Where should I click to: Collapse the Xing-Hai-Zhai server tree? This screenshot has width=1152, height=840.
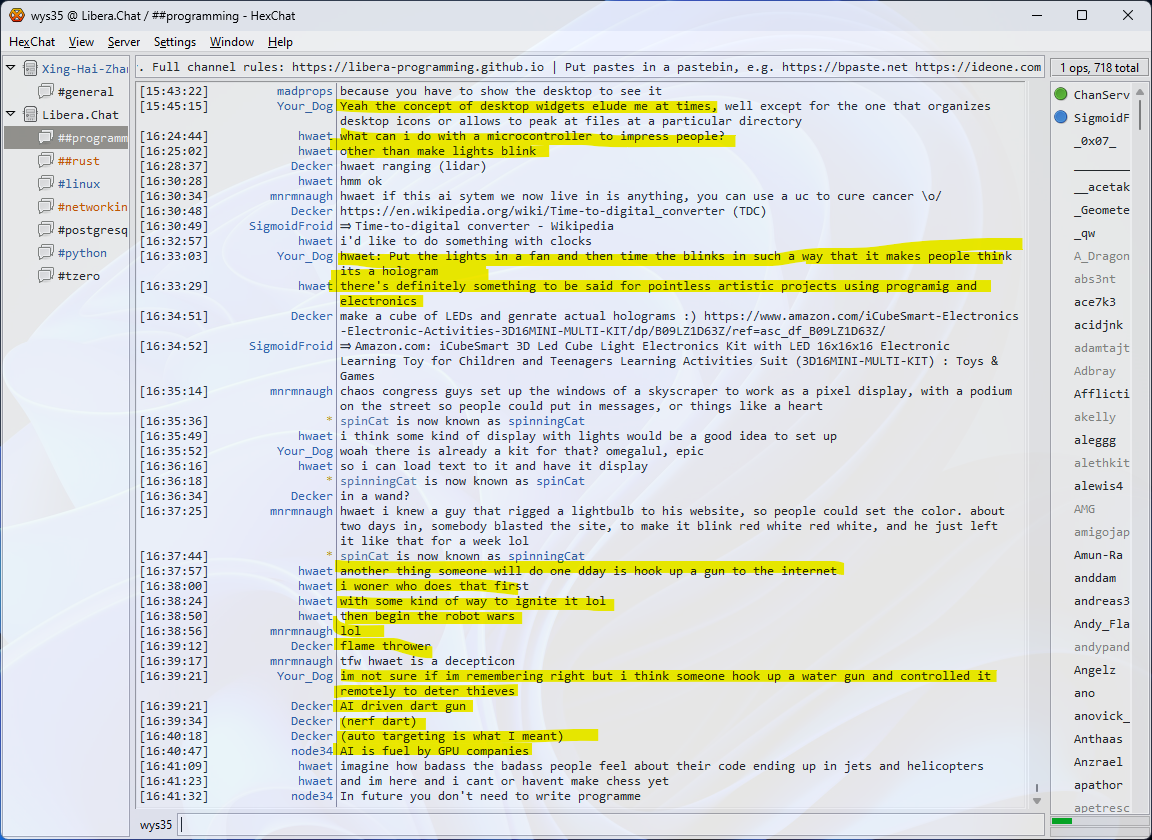point(11,69)
